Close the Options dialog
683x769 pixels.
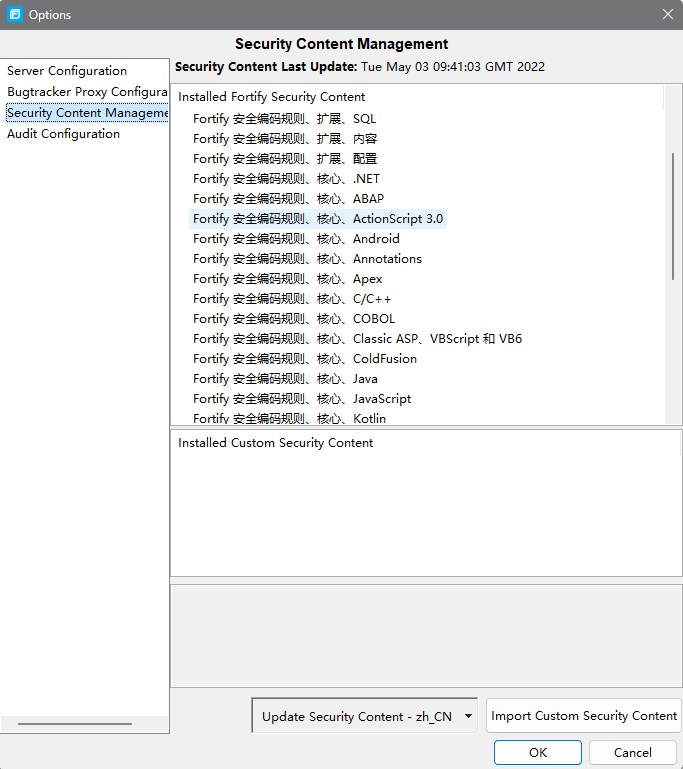point(667,14)
